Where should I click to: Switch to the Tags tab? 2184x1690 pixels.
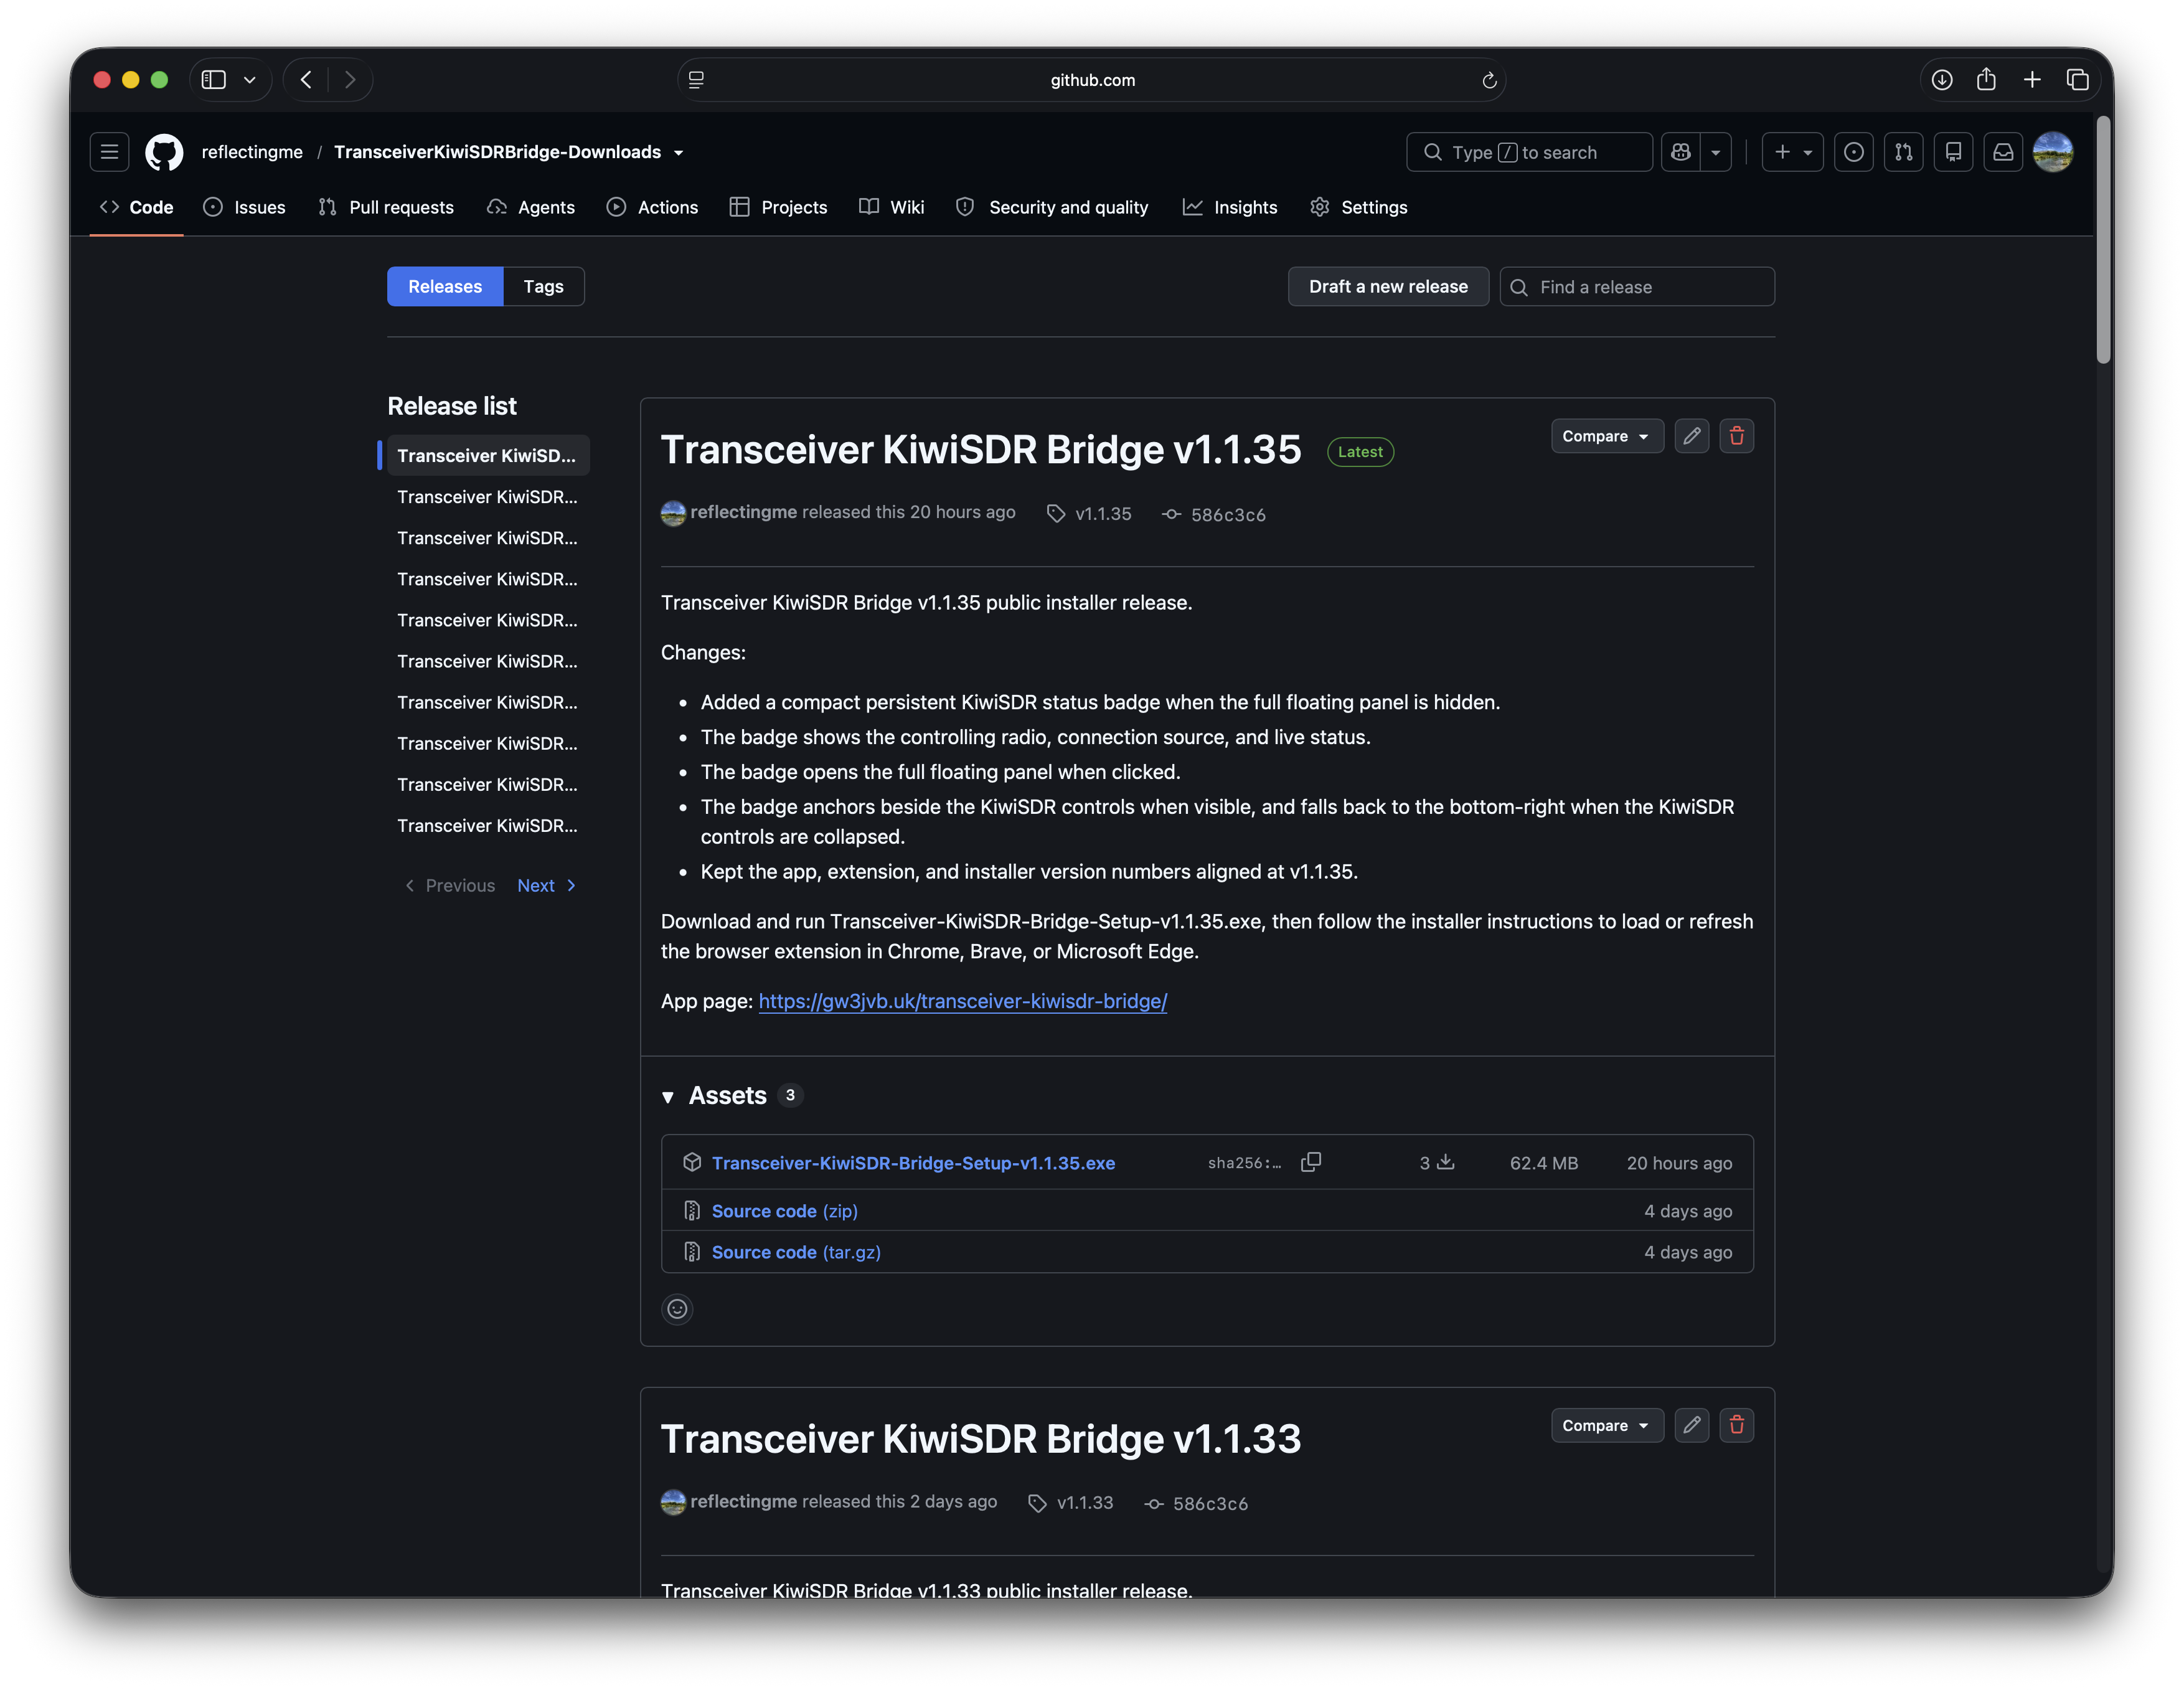(x=543, y=287)
